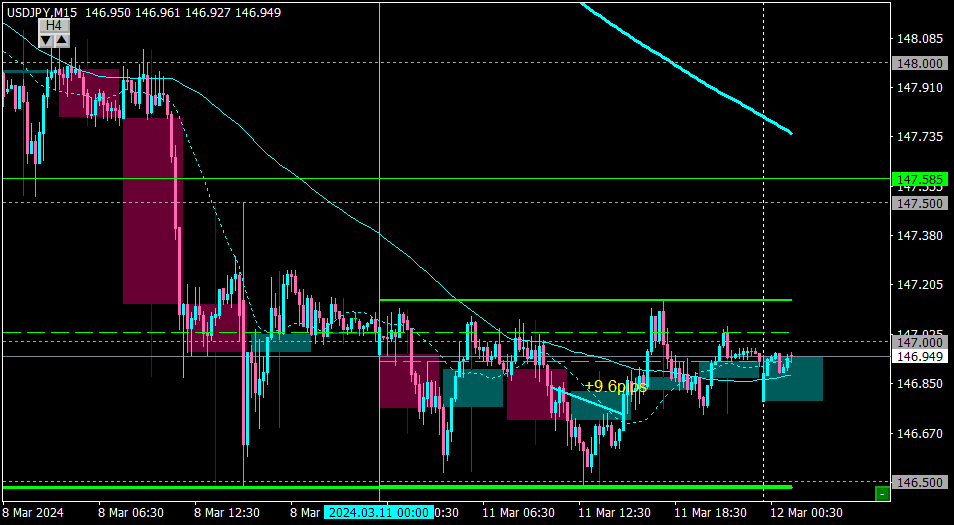Click the USDJPY,M15 chart title

pos(42,12)
